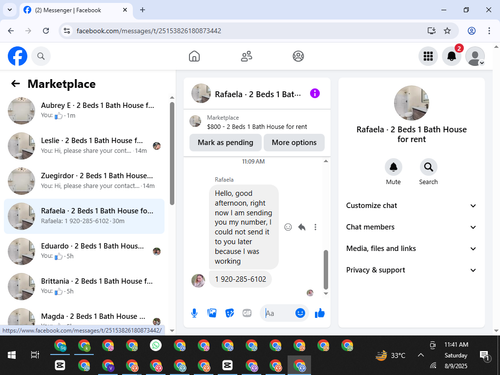The height and width of the screenshot is (375, 500).
Task: Open new browser tab
Action: click(x=142, y=10)
